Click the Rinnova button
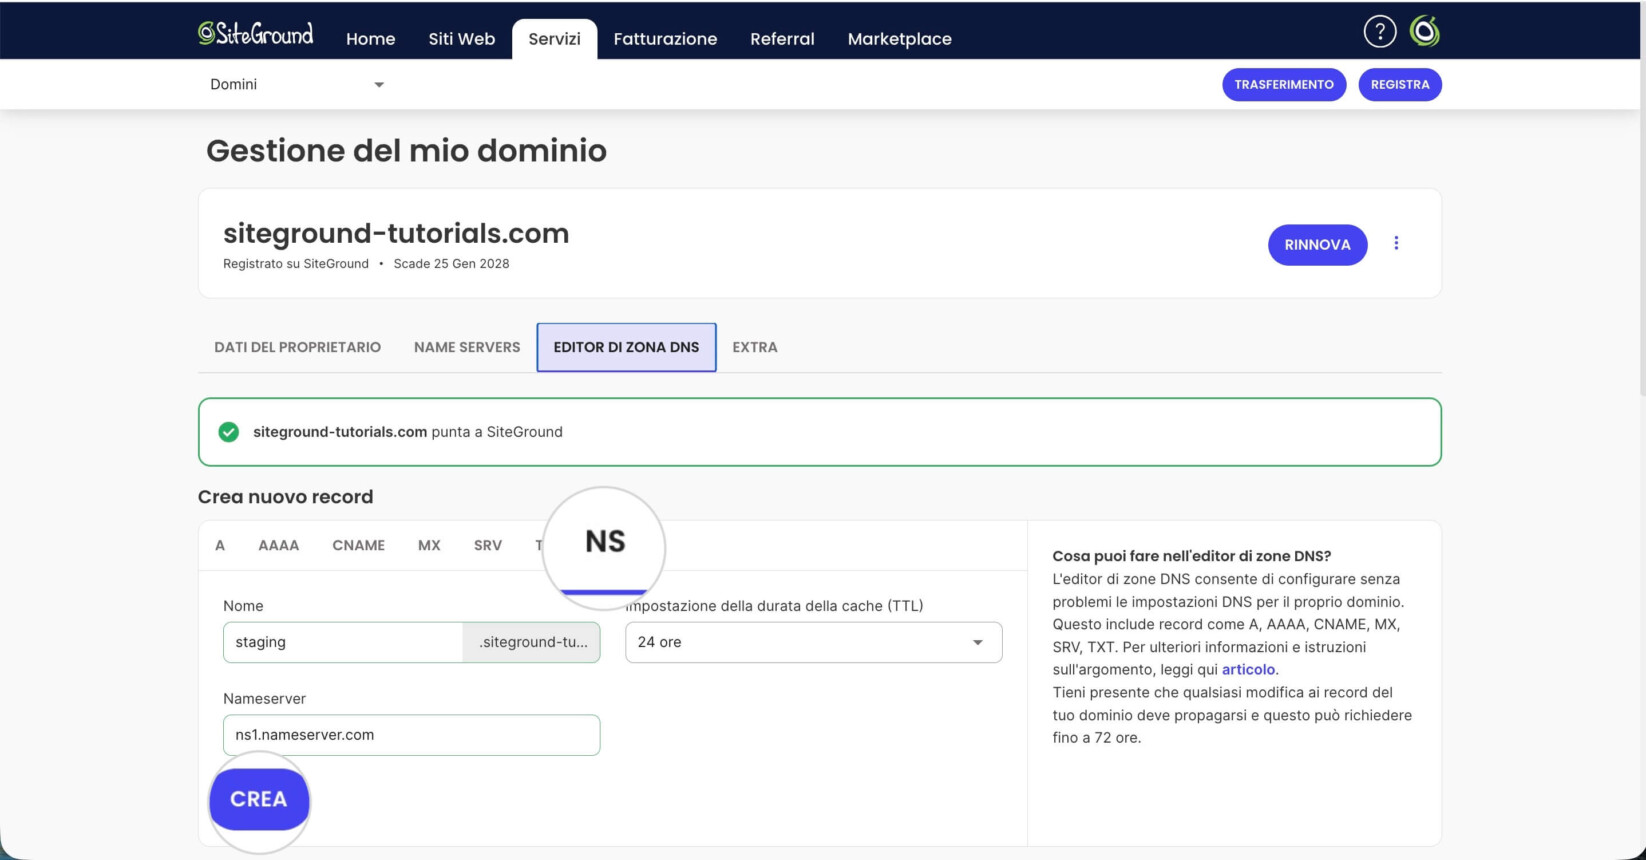Viewport: 1646px width, 860px height. pyautogui.click(x=1317, y=245)
